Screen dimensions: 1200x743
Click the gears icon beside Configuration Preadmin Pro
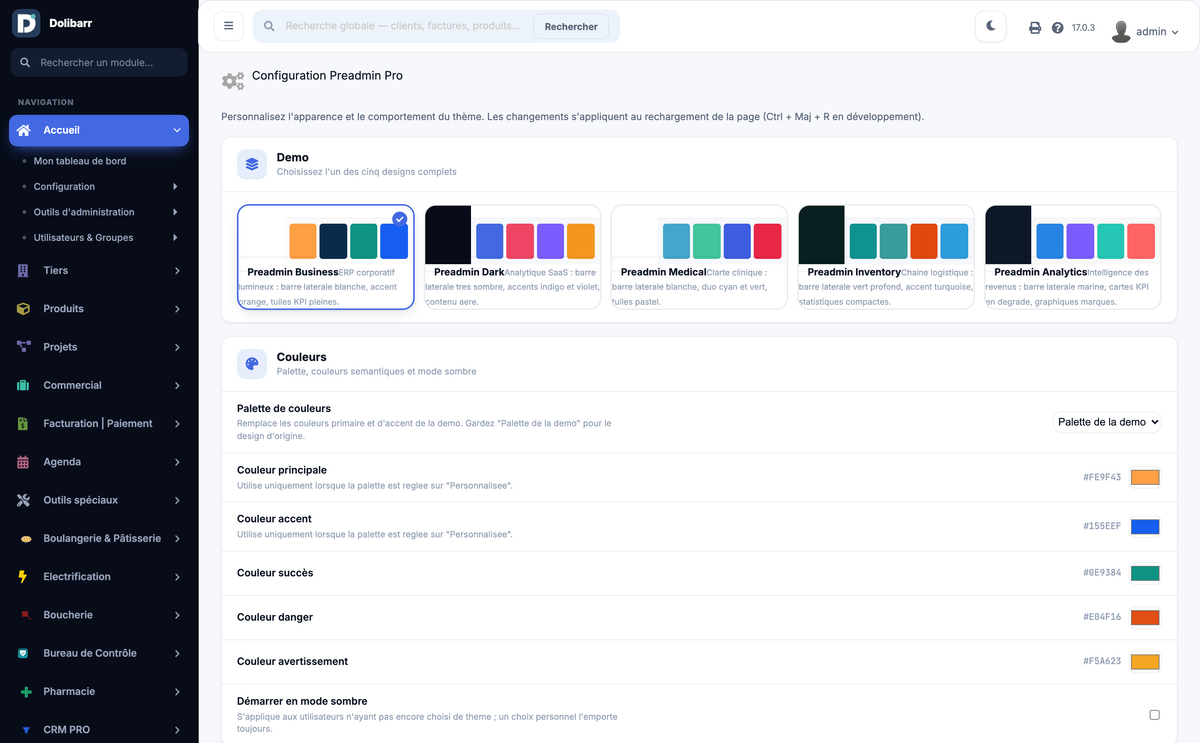[x=233, y=81]
